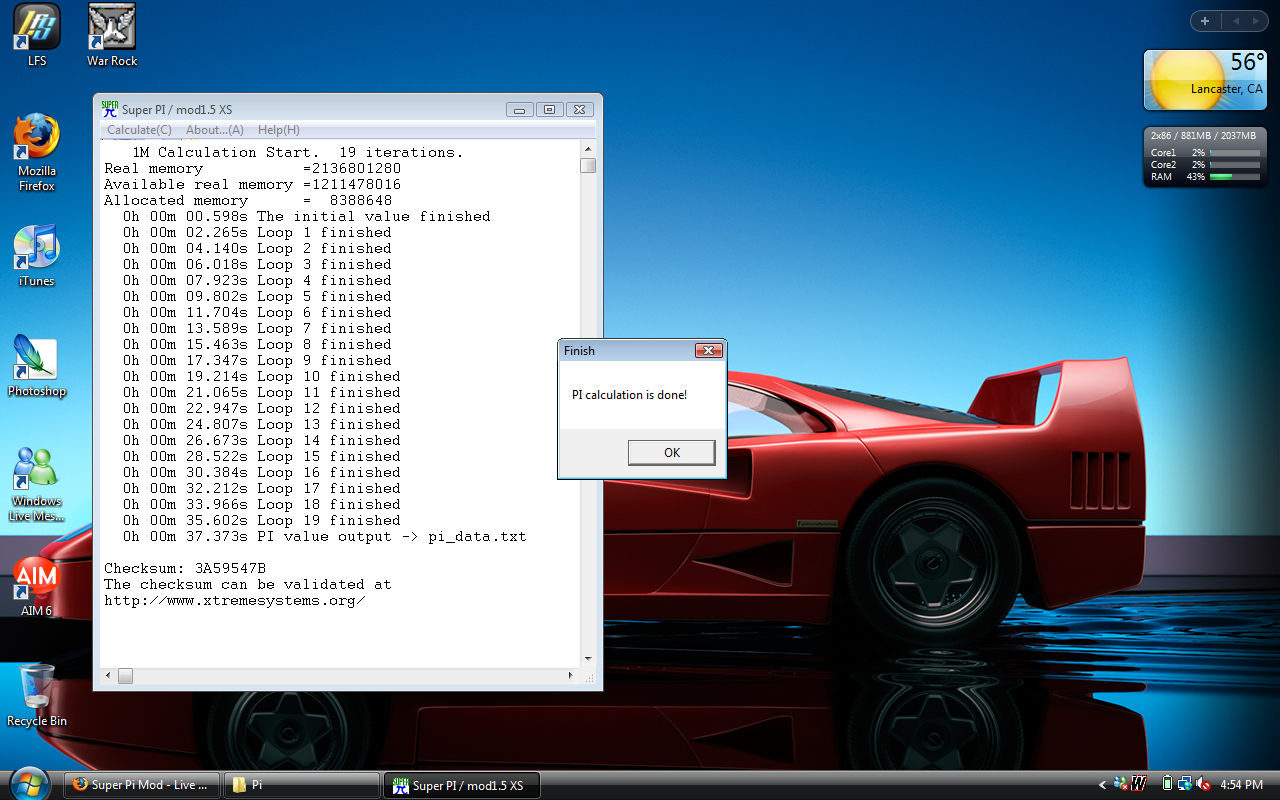Go to previous sidebar gadgets page

(x=1235, y=21)
